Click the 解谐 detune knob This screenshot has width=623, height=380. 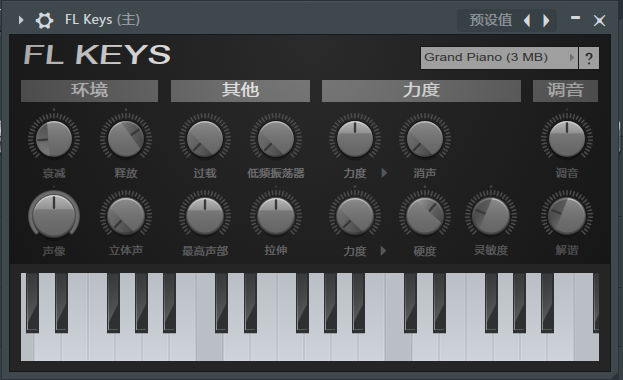pos(567,216)
